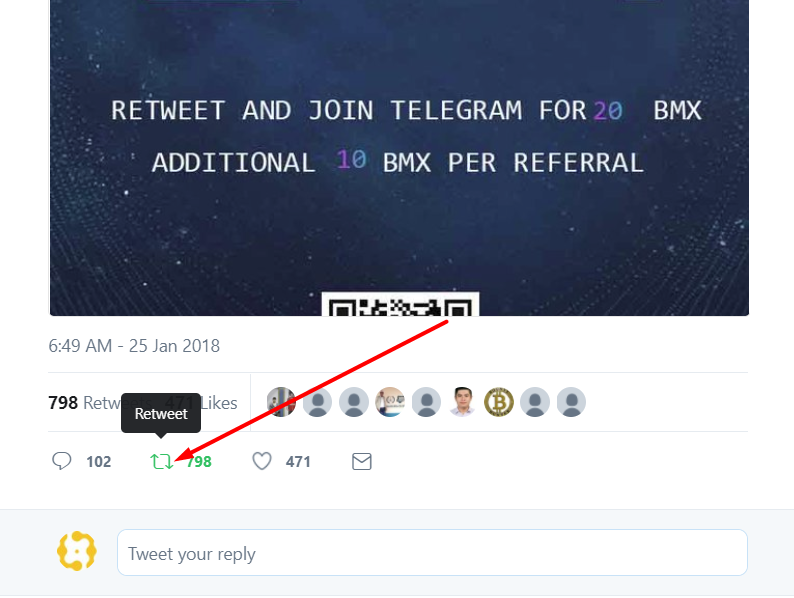
Task: Click the second gray default liker avatar
Action: coord(353,403)
